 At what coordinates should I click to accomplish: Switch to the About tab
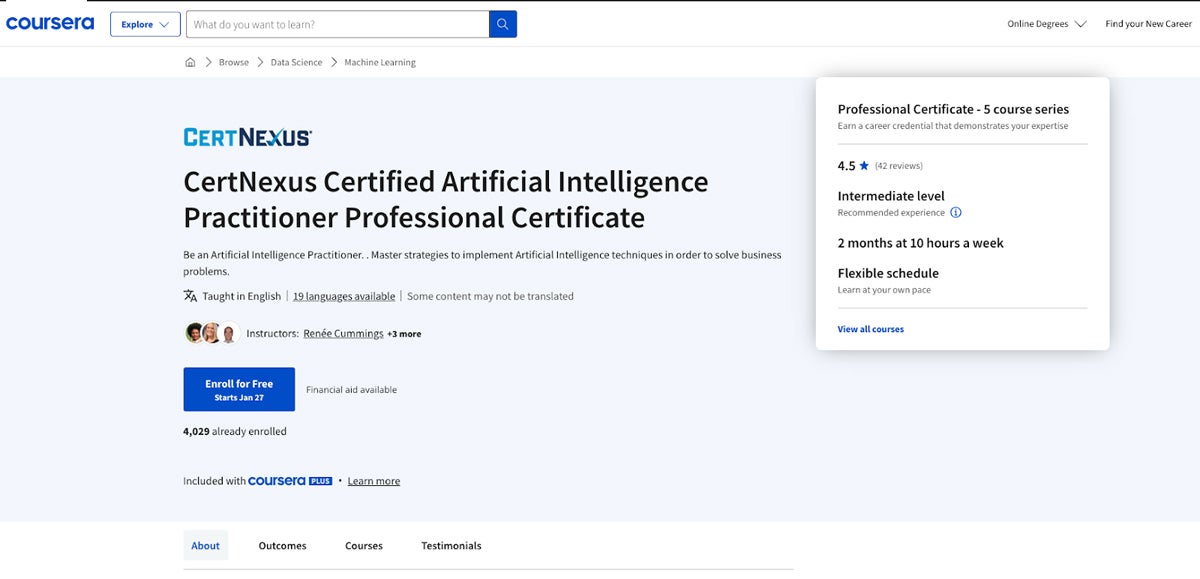(206, 545)
